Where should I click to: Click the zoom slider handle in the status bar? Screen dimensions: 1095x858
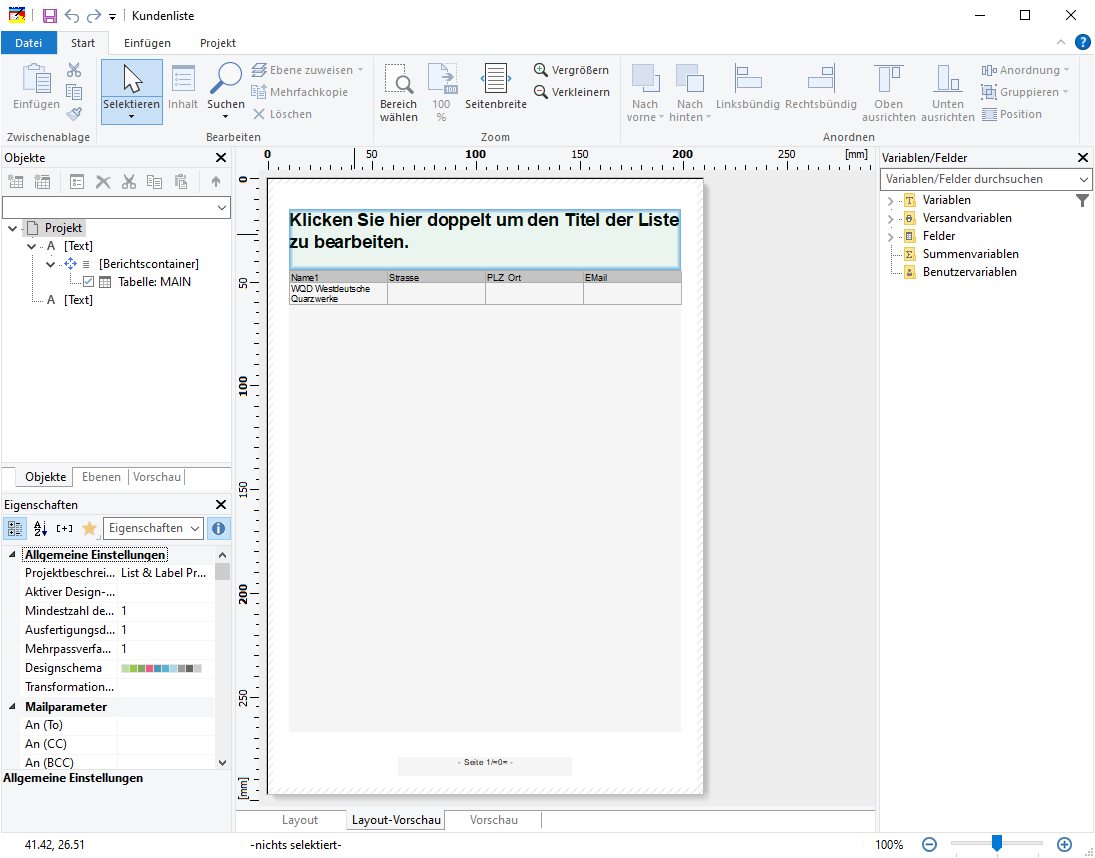click(x=997, y=843)
